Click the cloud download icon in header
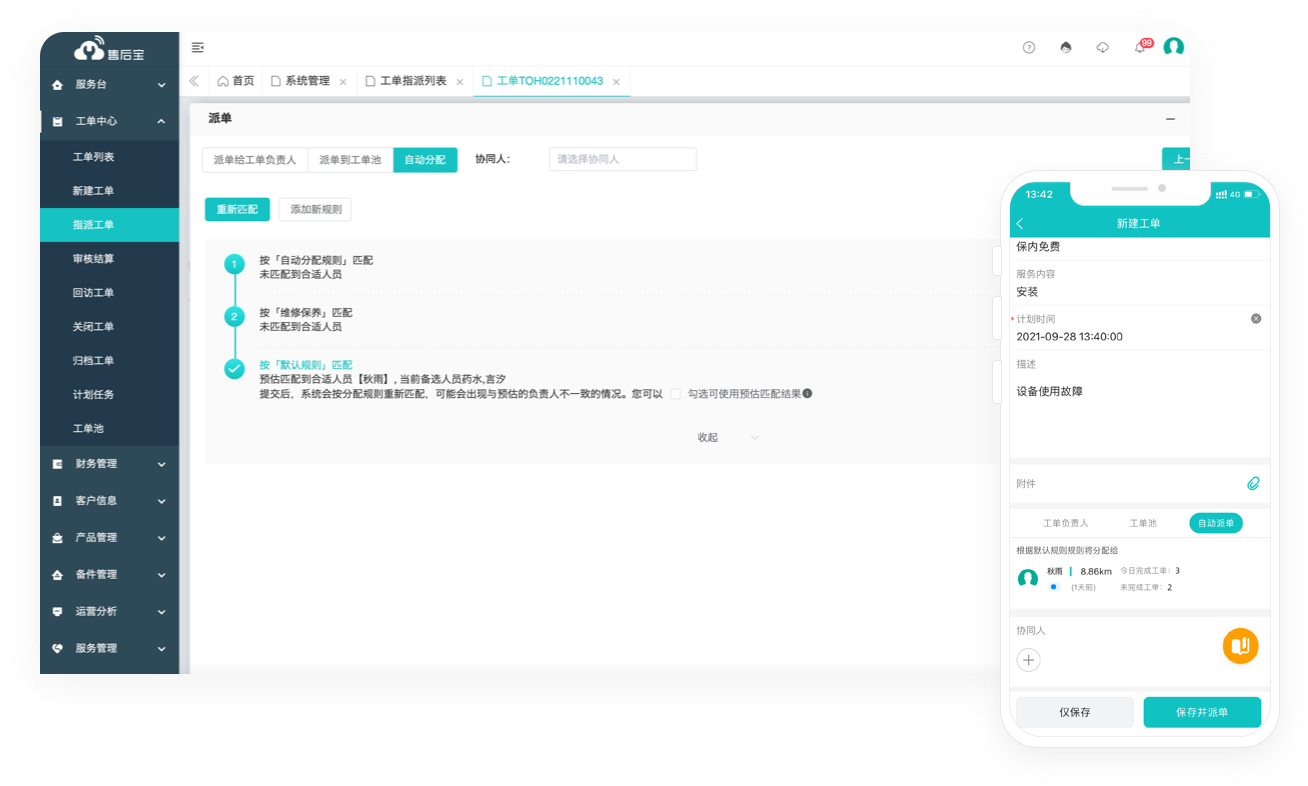The width and height of the screenshot is (1308, 786). (1103, 48)
